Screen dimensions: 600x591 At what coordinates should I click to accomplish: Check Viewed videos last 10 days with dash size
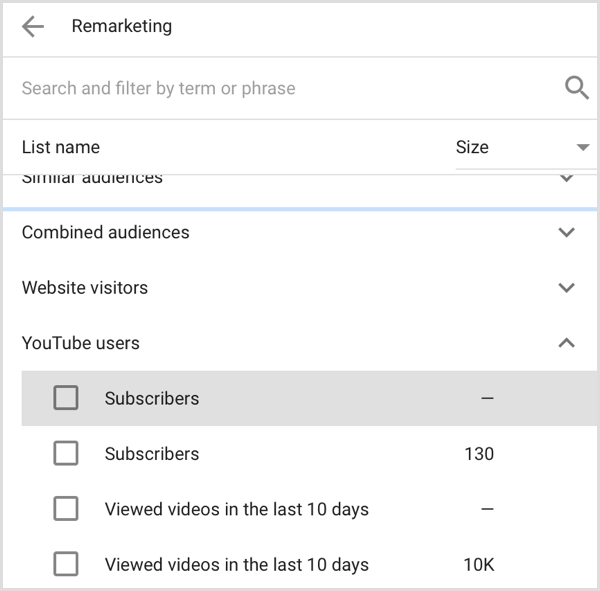[x=66, y=509]
